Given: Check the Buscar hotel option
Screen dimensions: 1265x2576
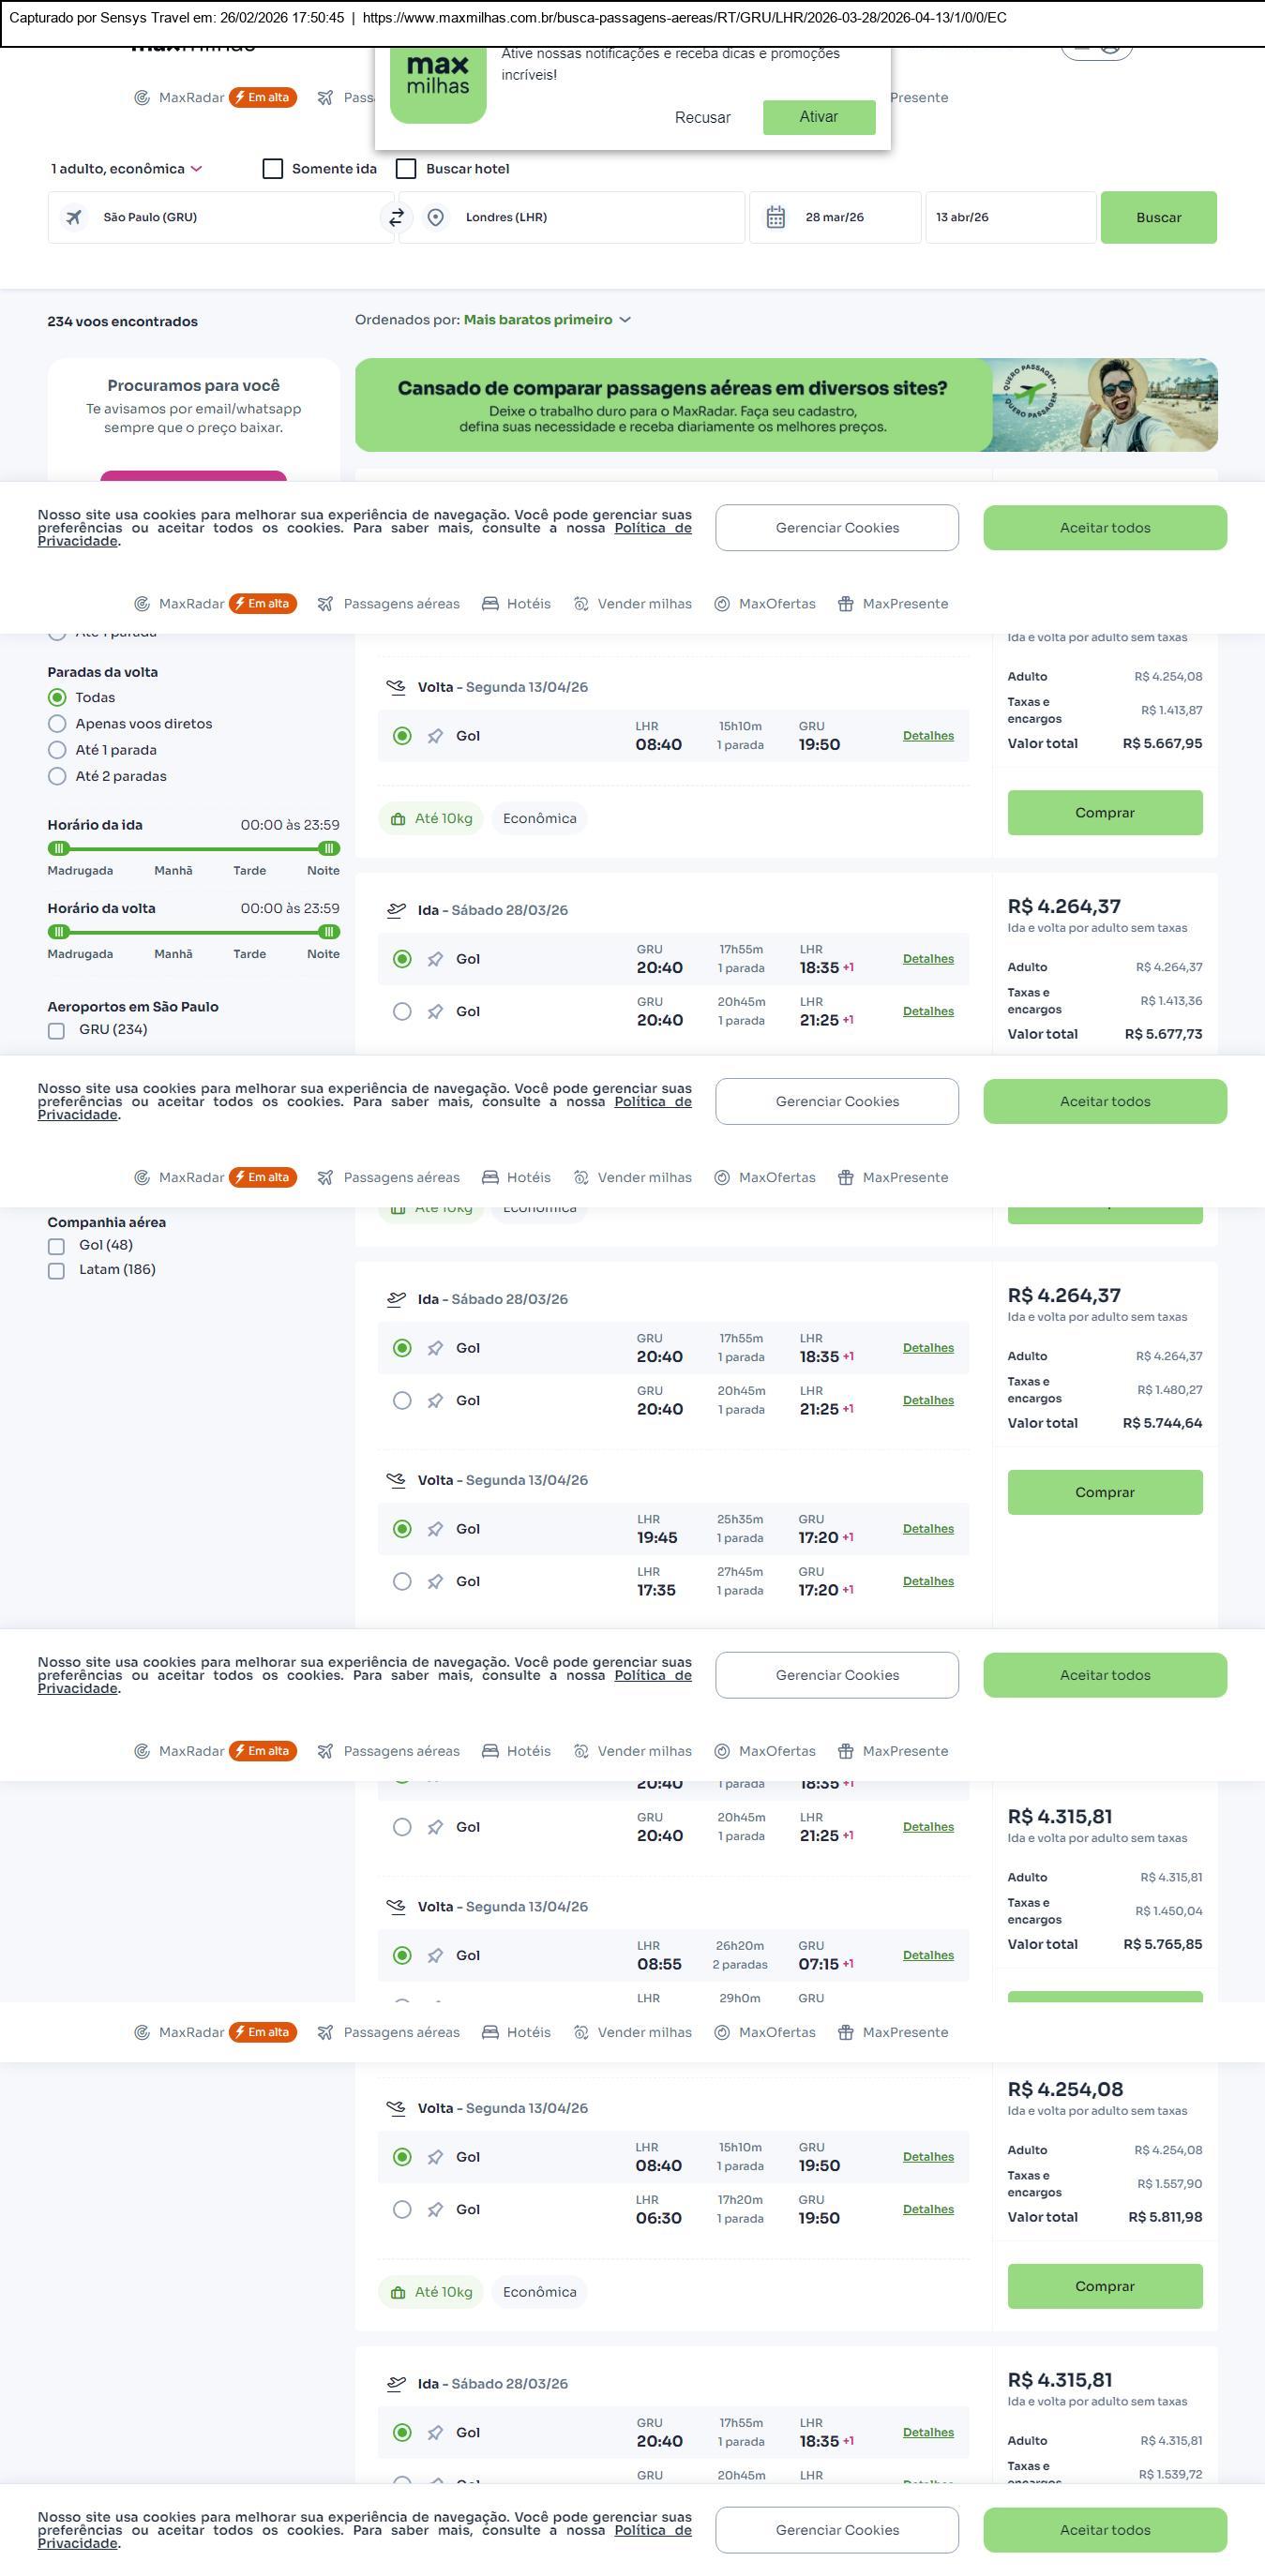Looking at the screenshot, I should click(x=406, y=169).
